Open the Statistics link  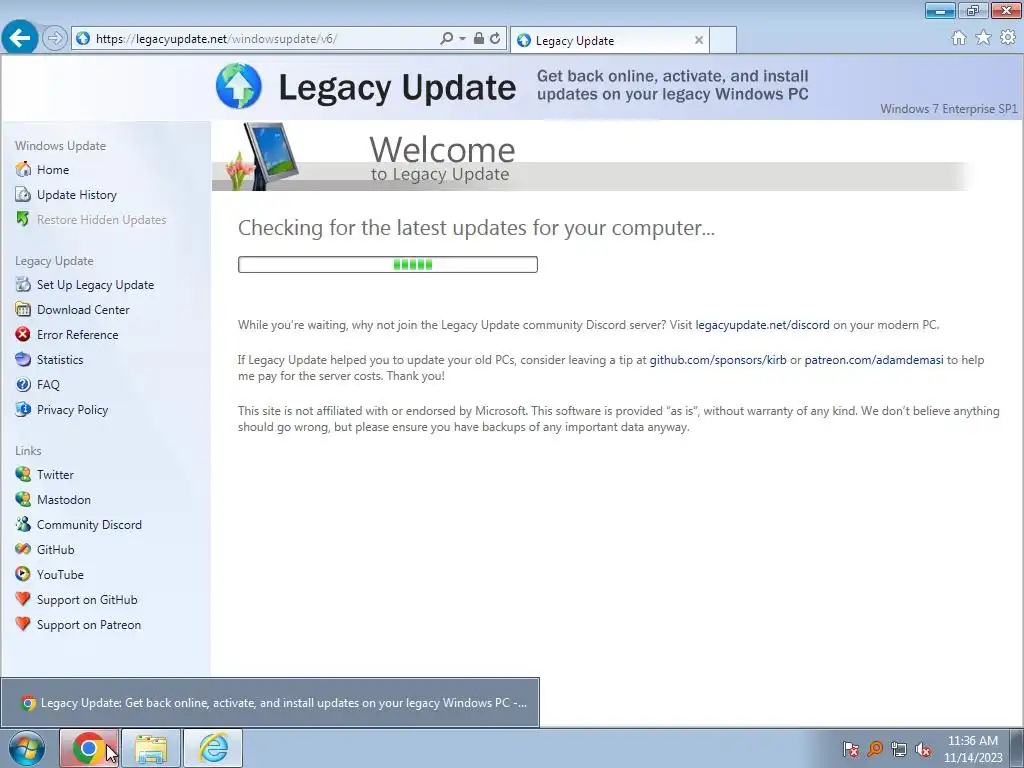60,359
